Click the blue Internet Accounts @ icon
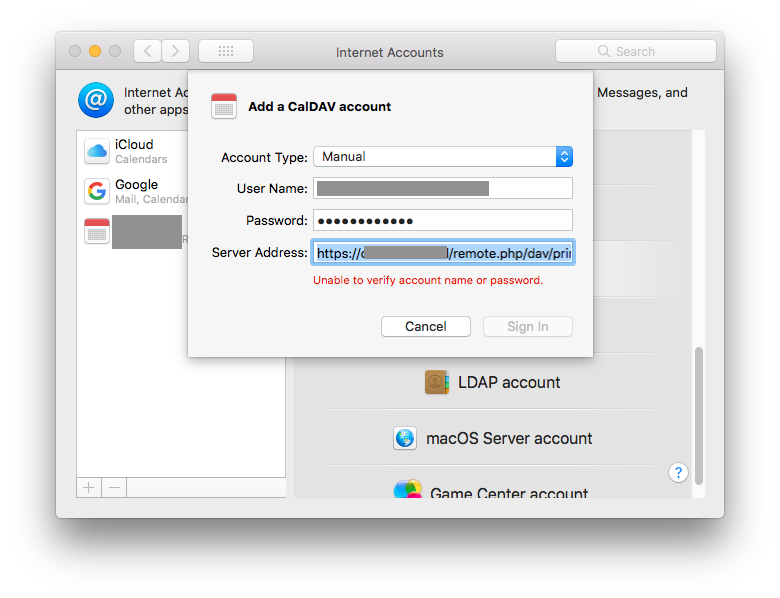 point(96,100)
